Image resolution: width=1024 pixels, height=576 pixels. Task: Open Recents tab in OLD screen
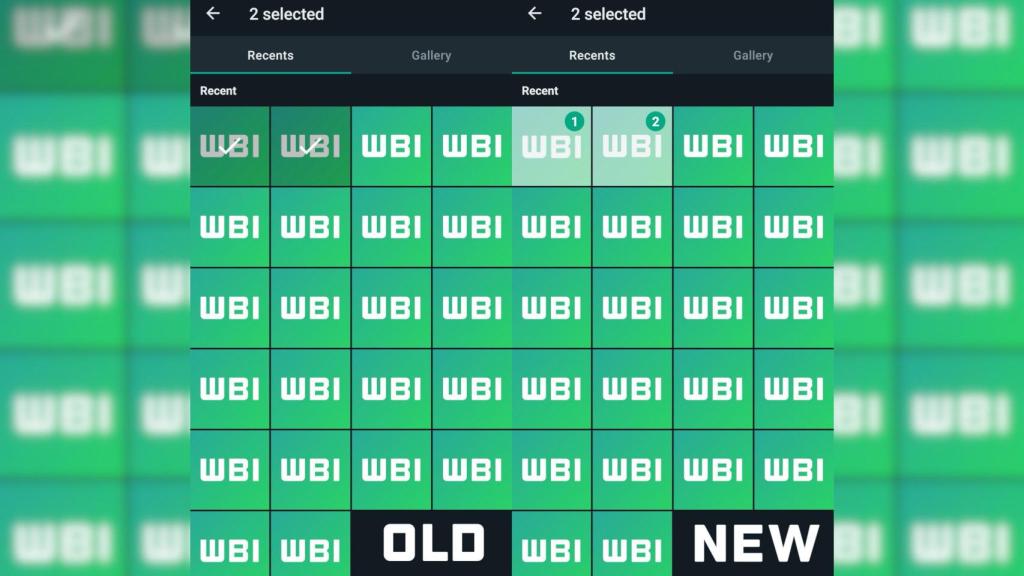tap(270, 56)
